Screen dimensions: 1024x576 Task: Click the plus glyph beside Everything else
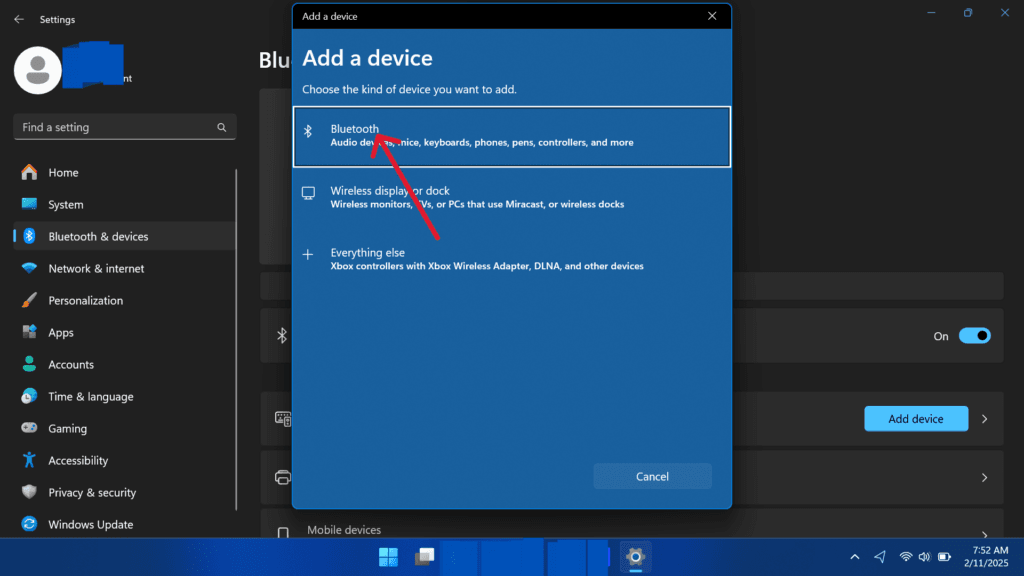point(308,255)
